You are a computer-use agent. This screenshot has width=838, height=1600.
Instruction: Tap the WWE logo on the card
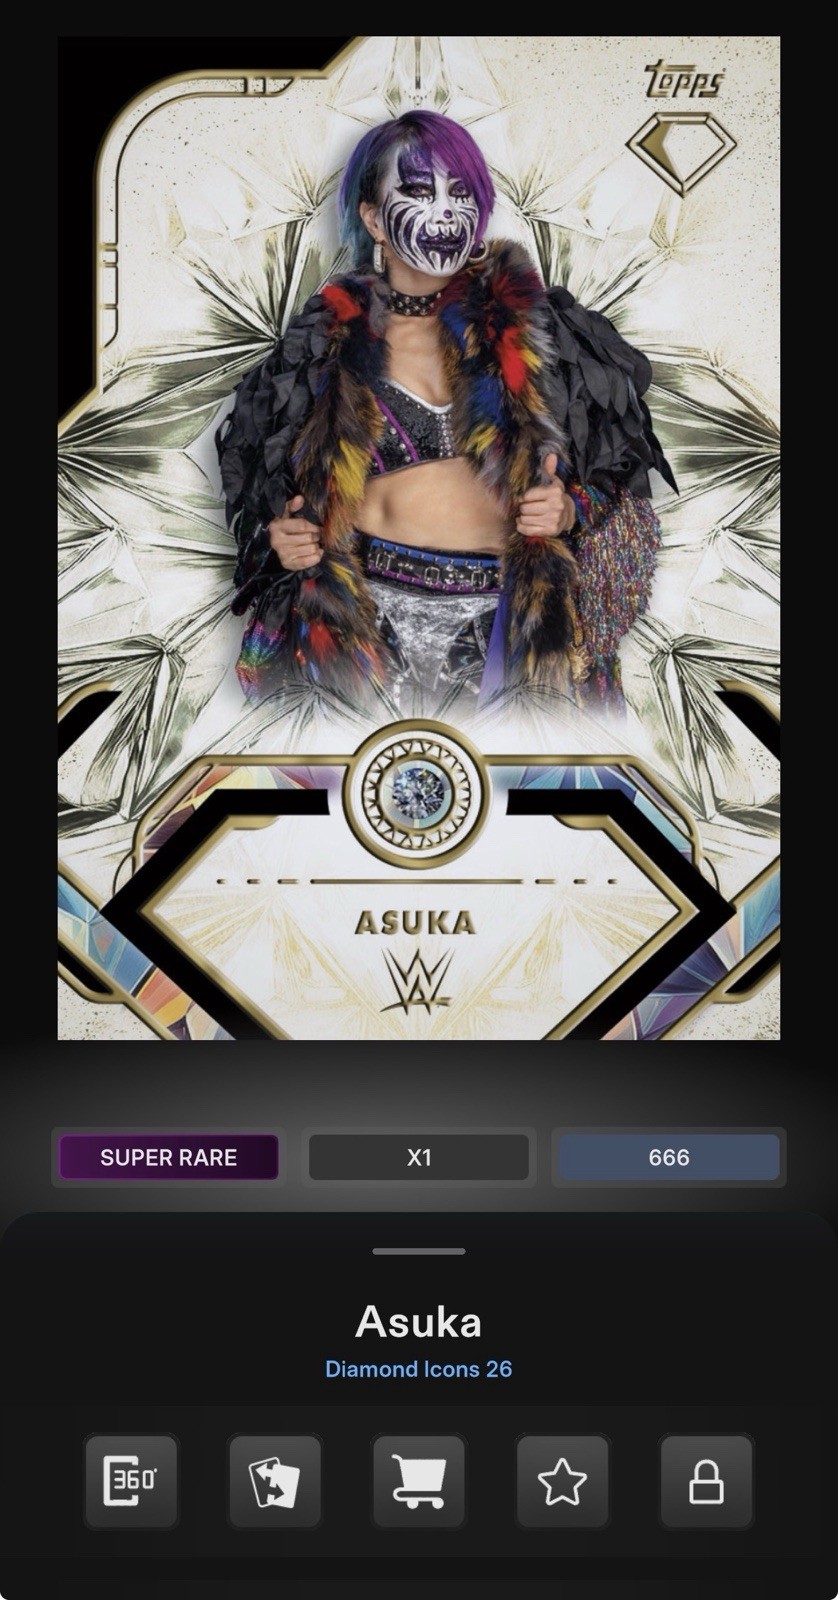point(417,981)
